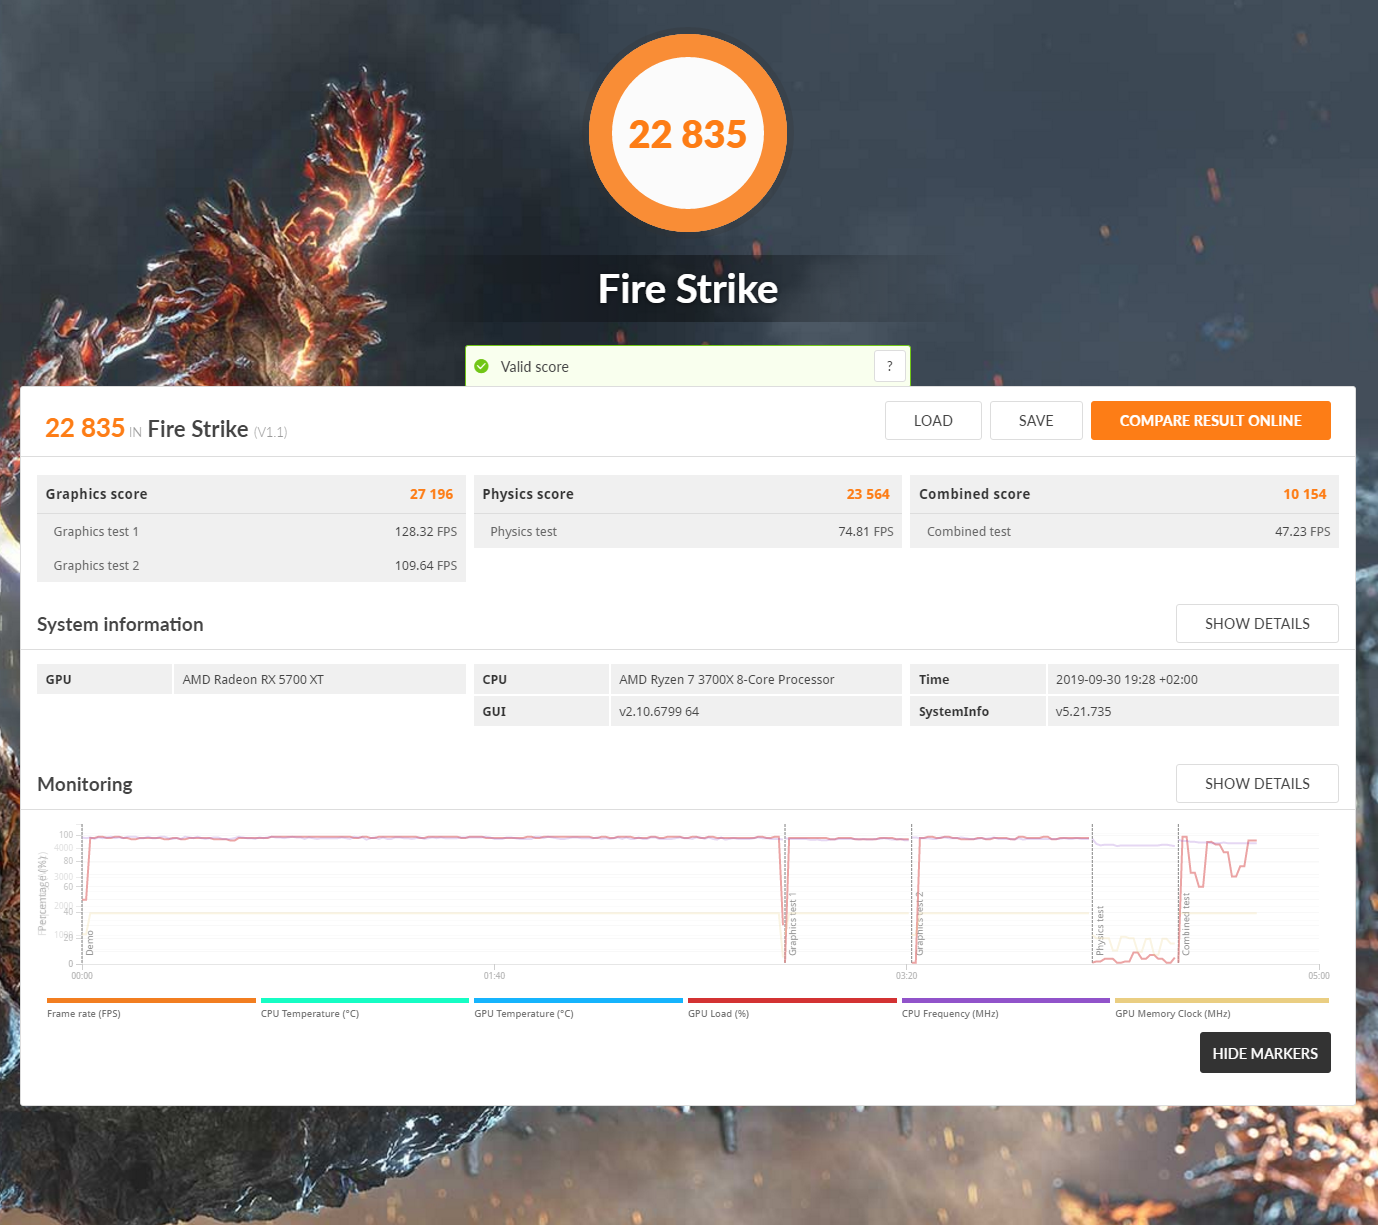Screen dimensions: 1378x1225
Task: Click the green valid score checkmark icon
Action: tap(481, 366)
